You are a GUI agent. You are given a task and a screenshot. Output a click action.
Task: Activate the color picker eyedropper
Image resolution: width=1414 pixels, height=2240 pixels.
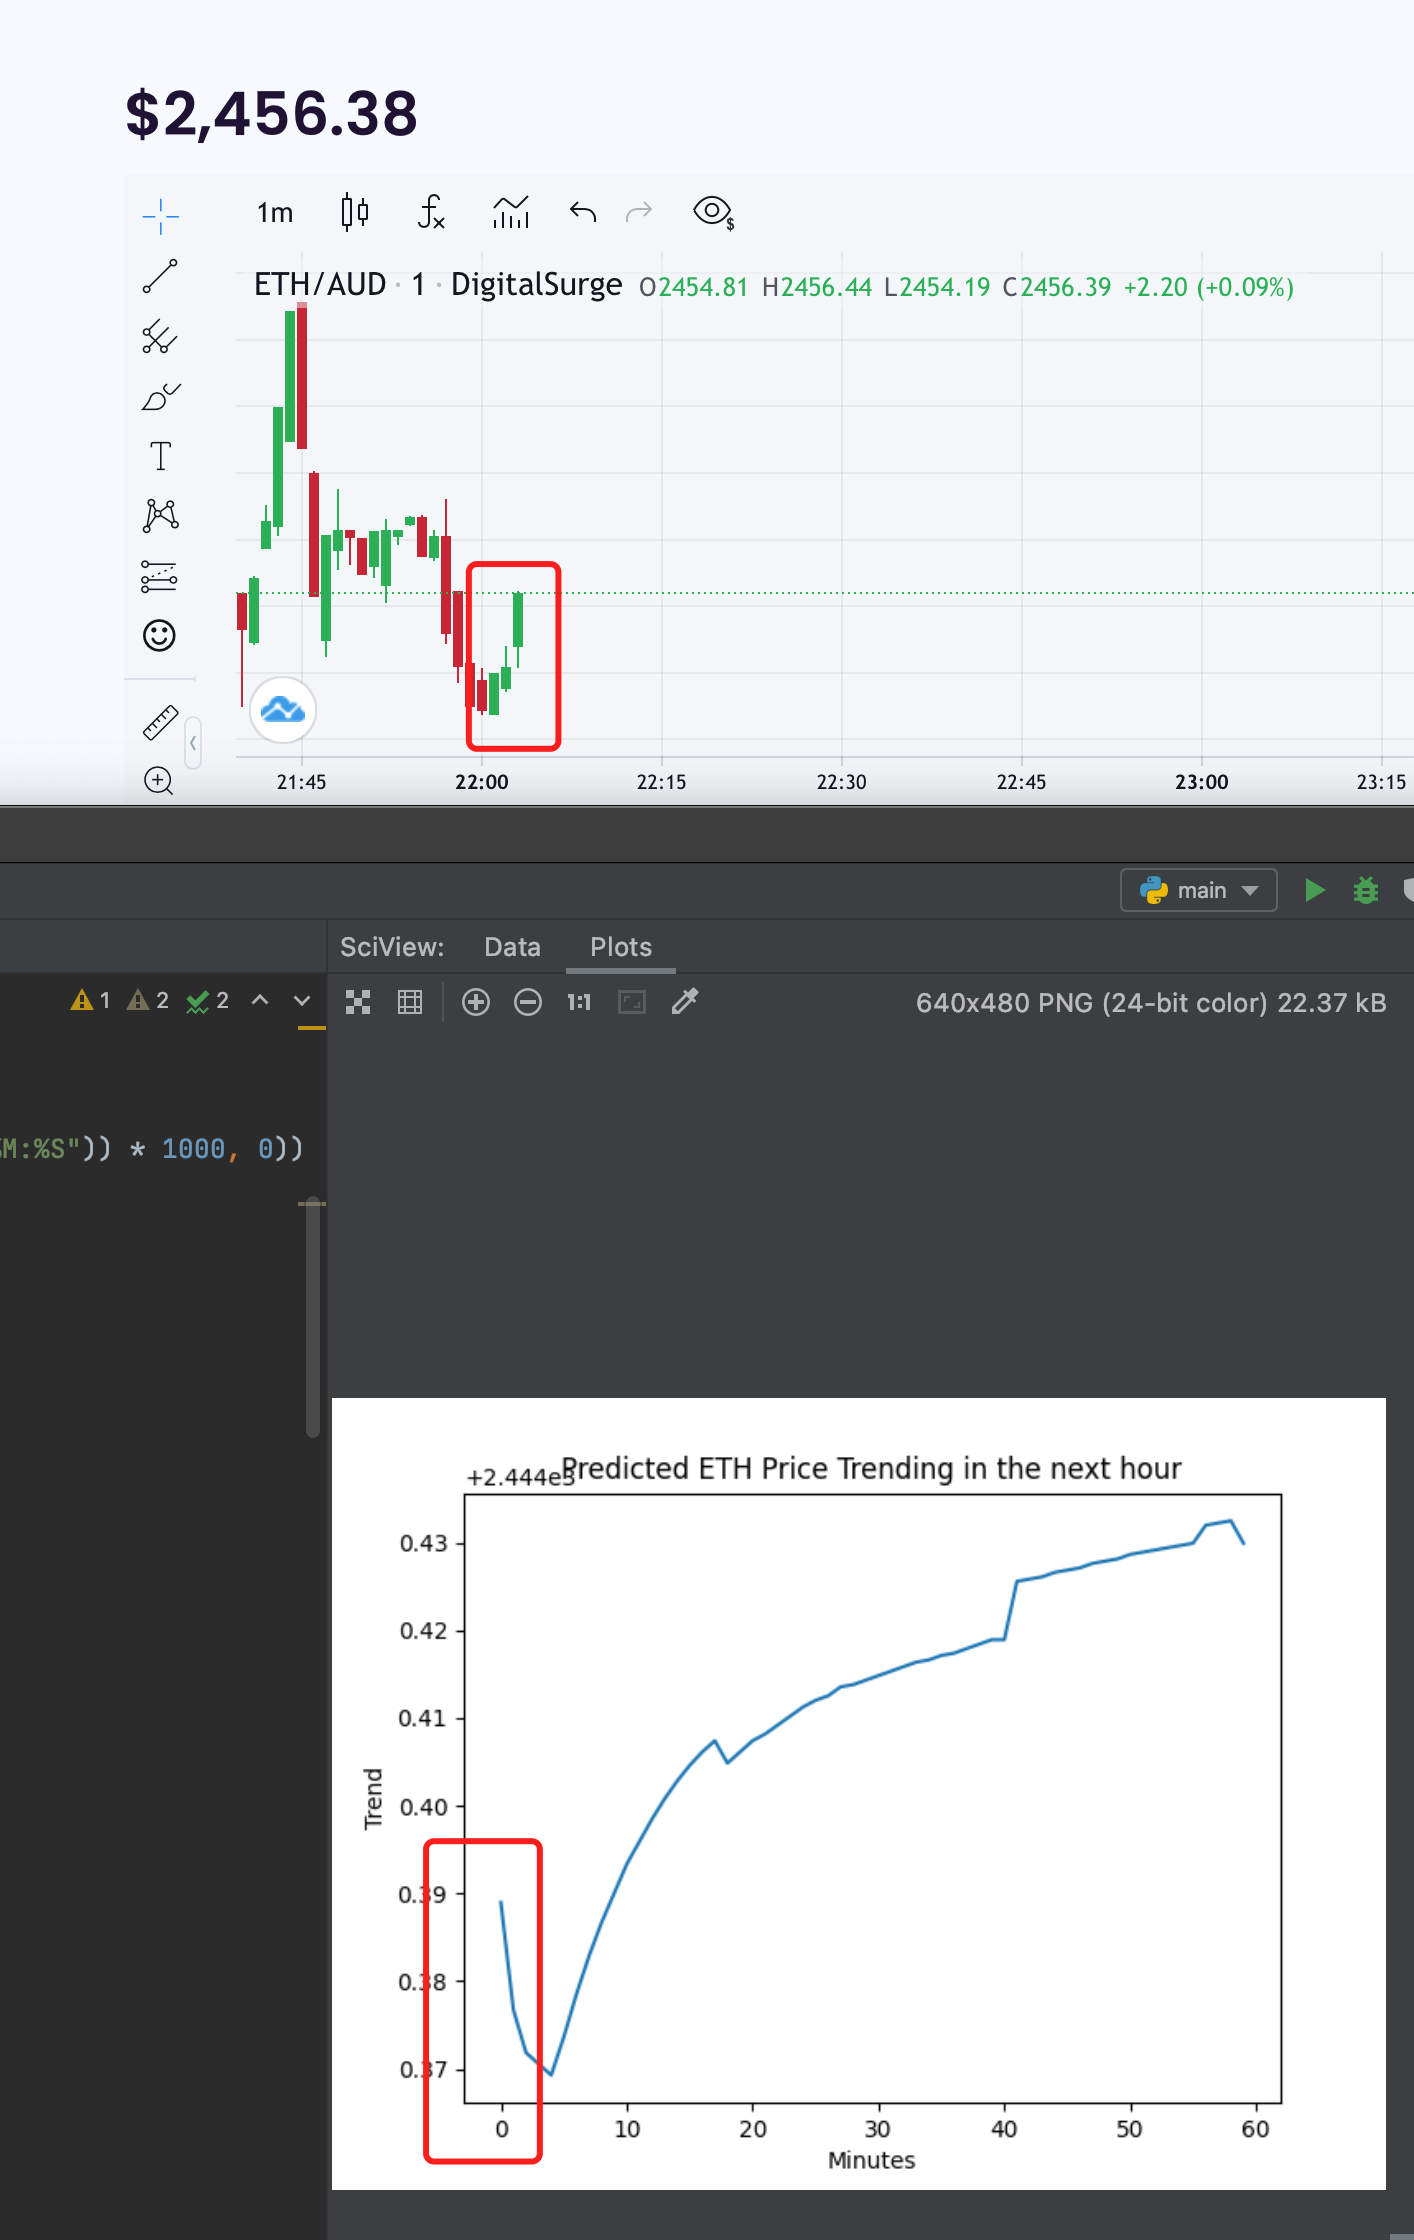685,1001
